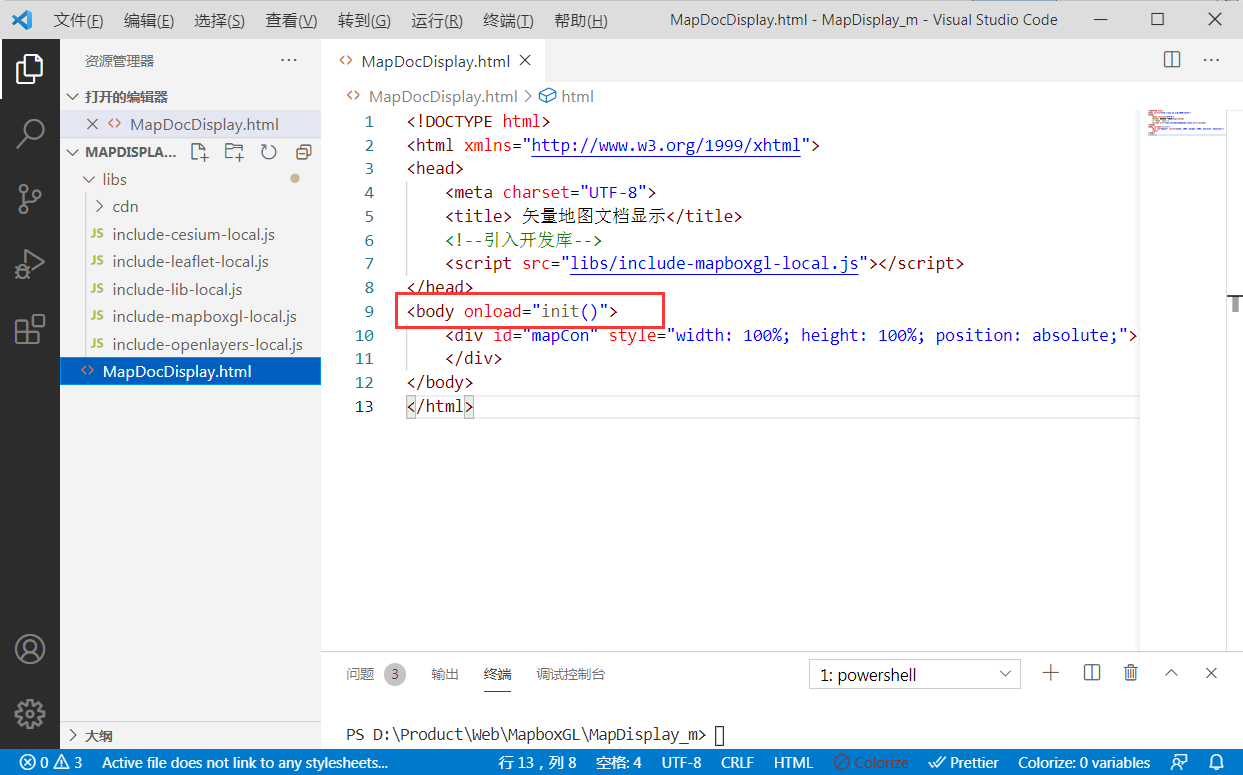Click the html breadcrumb symbol
This screenshot has height=775, width=1243.
click(x=567, y=96)
